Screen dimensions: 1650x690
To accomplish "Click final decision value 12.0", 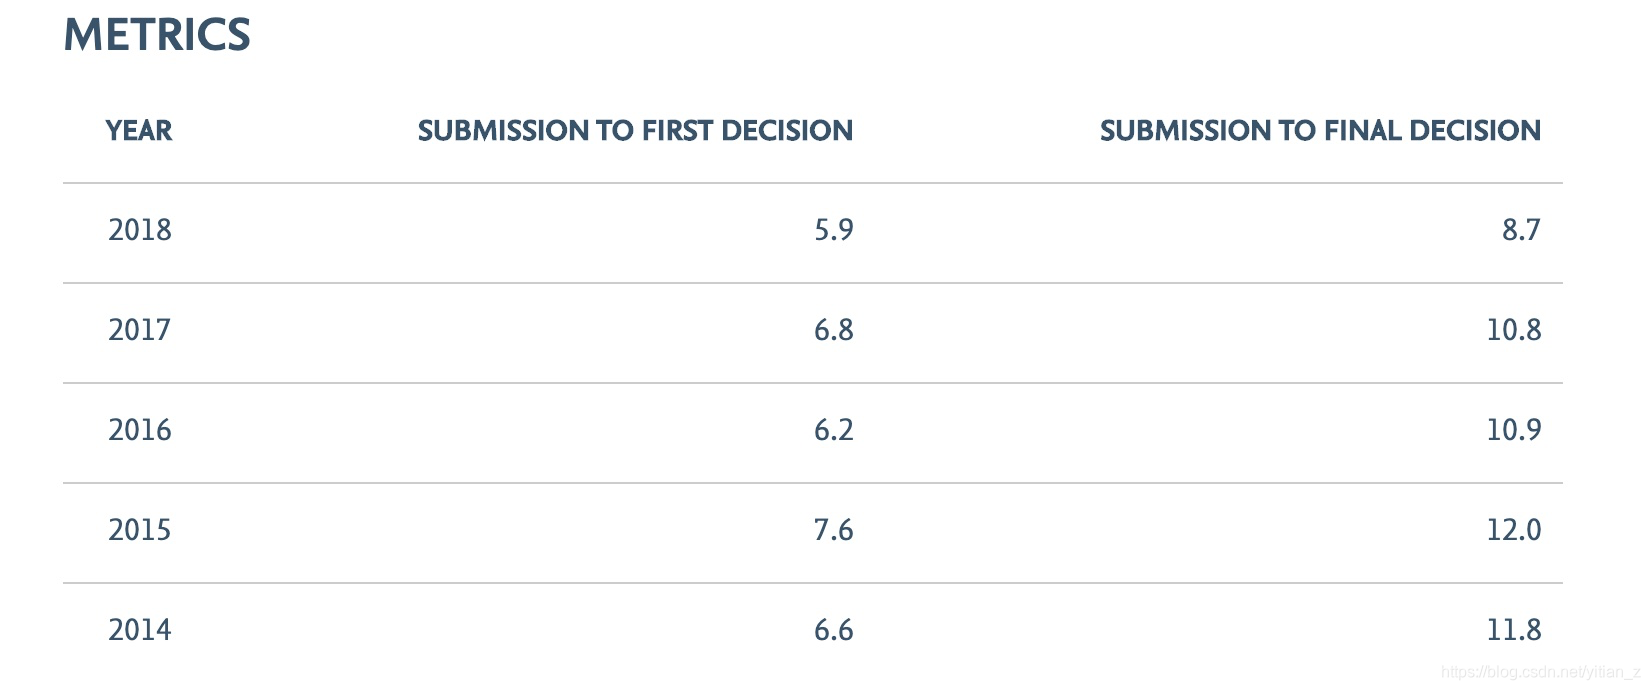I will (x=1514, y=530).
